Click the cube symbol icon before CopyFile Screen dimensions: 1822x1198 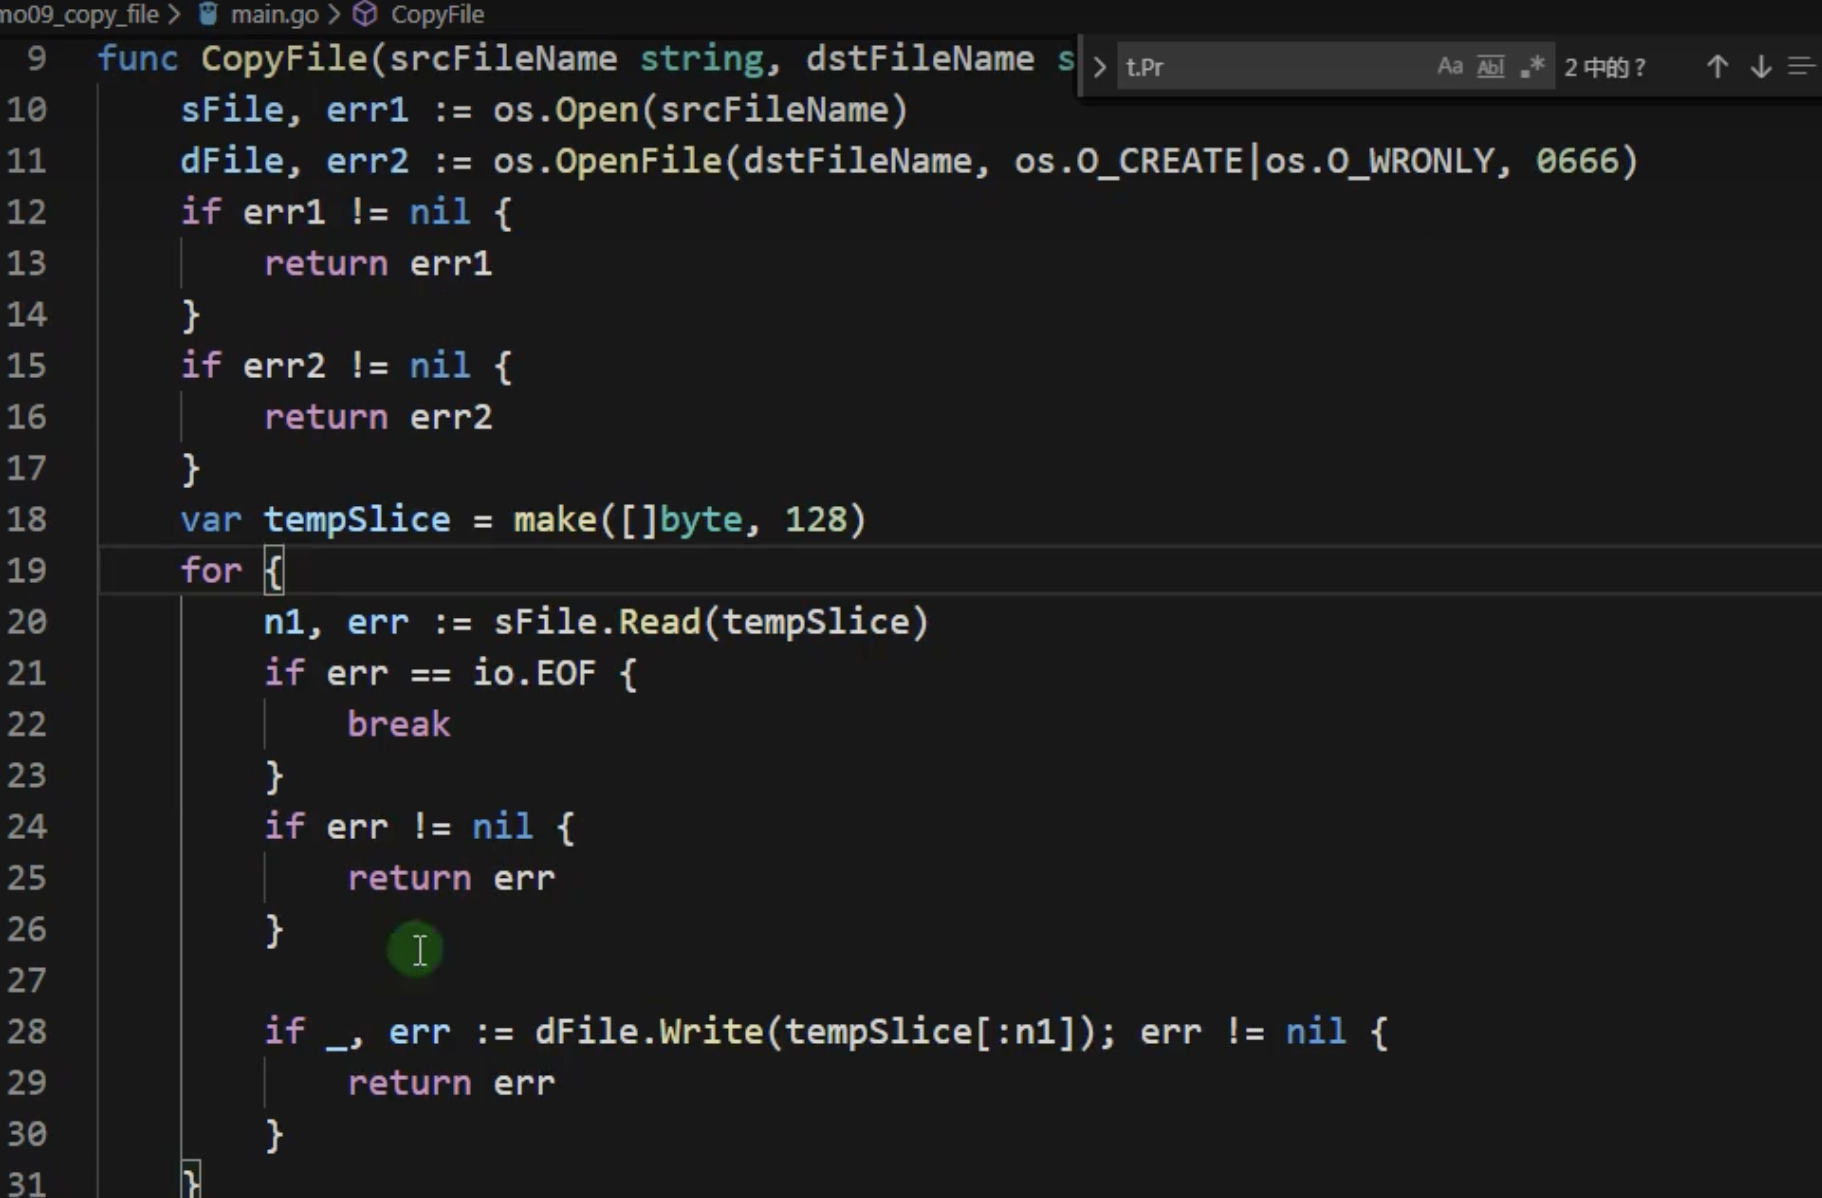(x=365, y=14)
